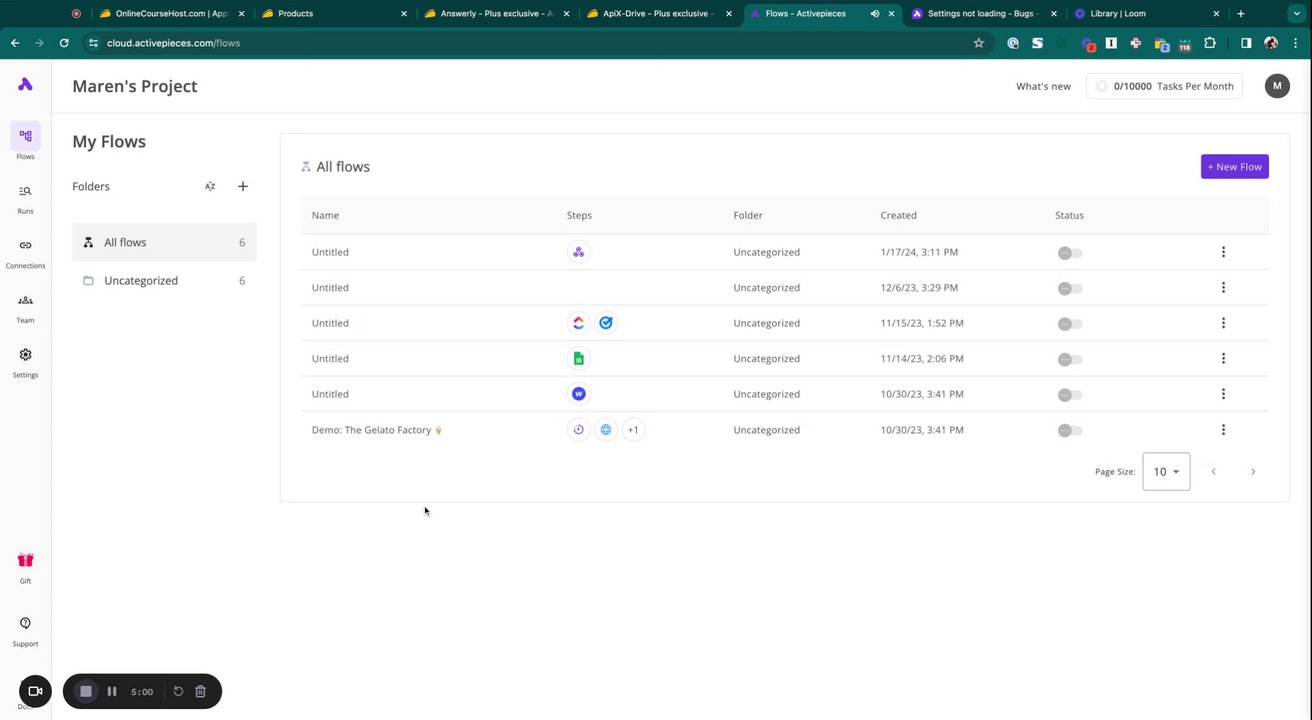
Task: Toggle status of the 1/17/24 flow
Action: coord(1070,253)
